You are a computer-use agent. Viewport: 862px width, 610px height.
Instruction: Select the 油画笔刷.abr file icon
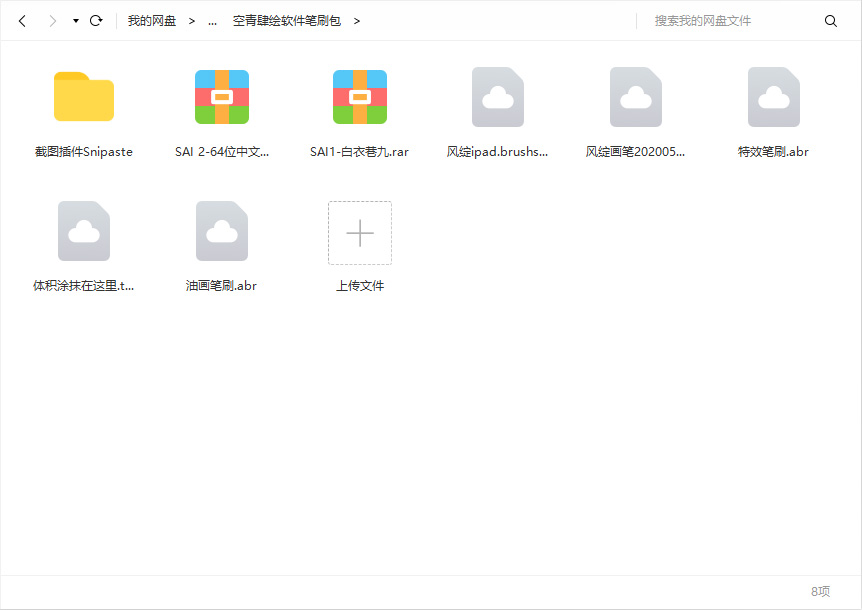pos(222,231)
